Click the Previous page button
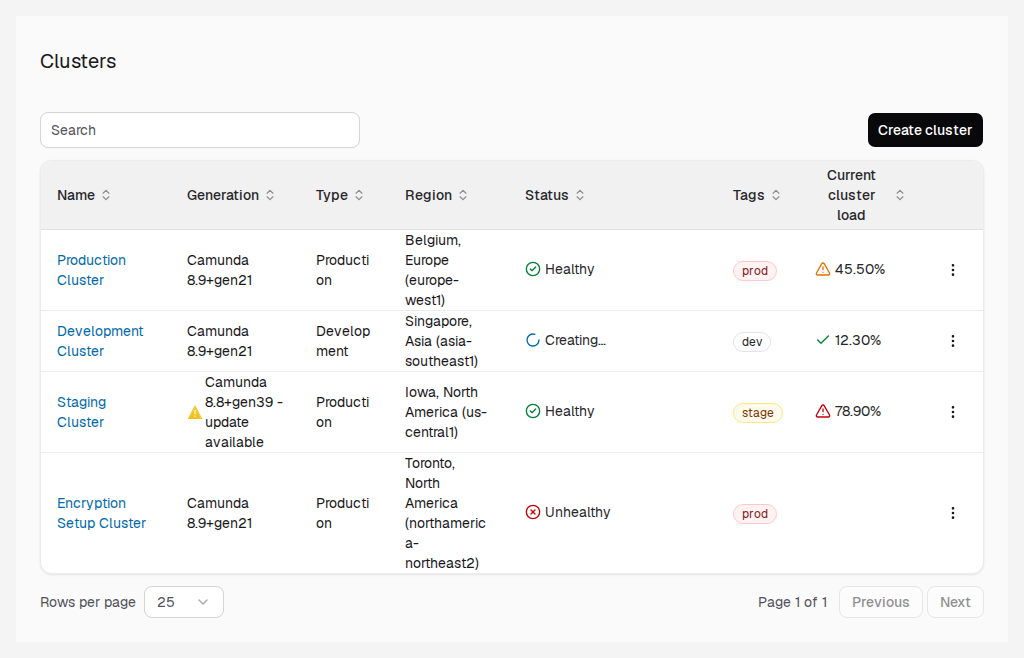The image size is (1024, 658). tap(880, 602)
